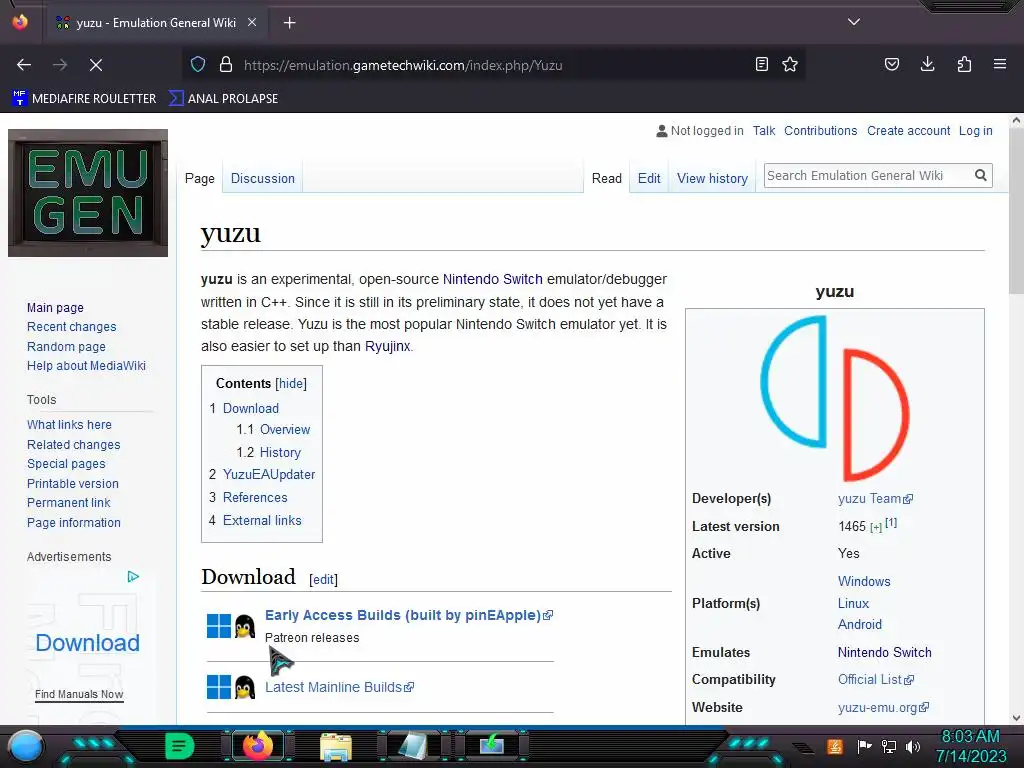Screen dimensions: 1024x768
Task: Click Printable version in Tools
Action: pos(72,483)
